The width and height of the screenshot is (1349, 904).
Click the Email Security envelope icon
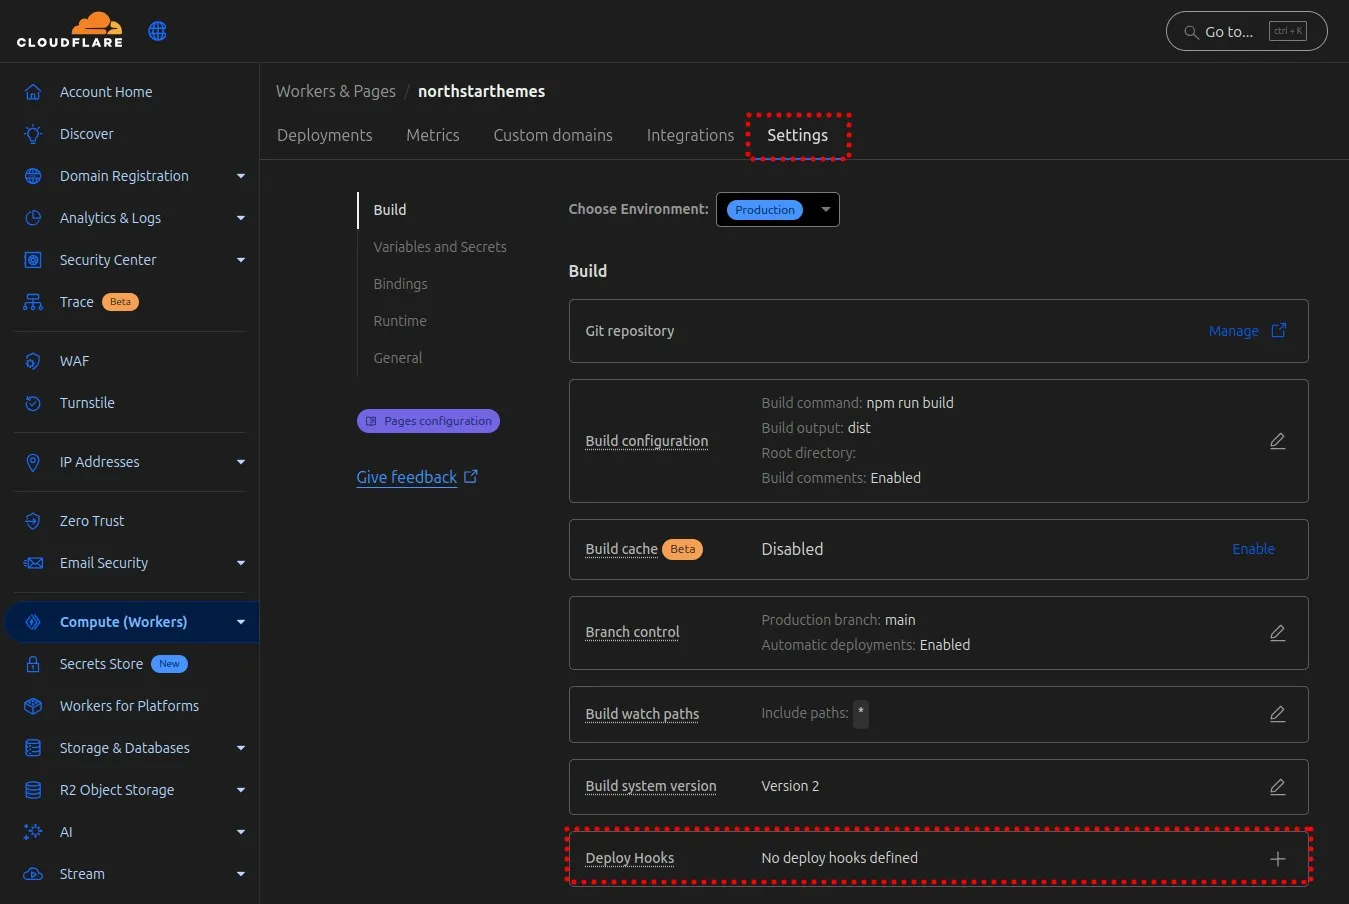click(x=33, y=563)
